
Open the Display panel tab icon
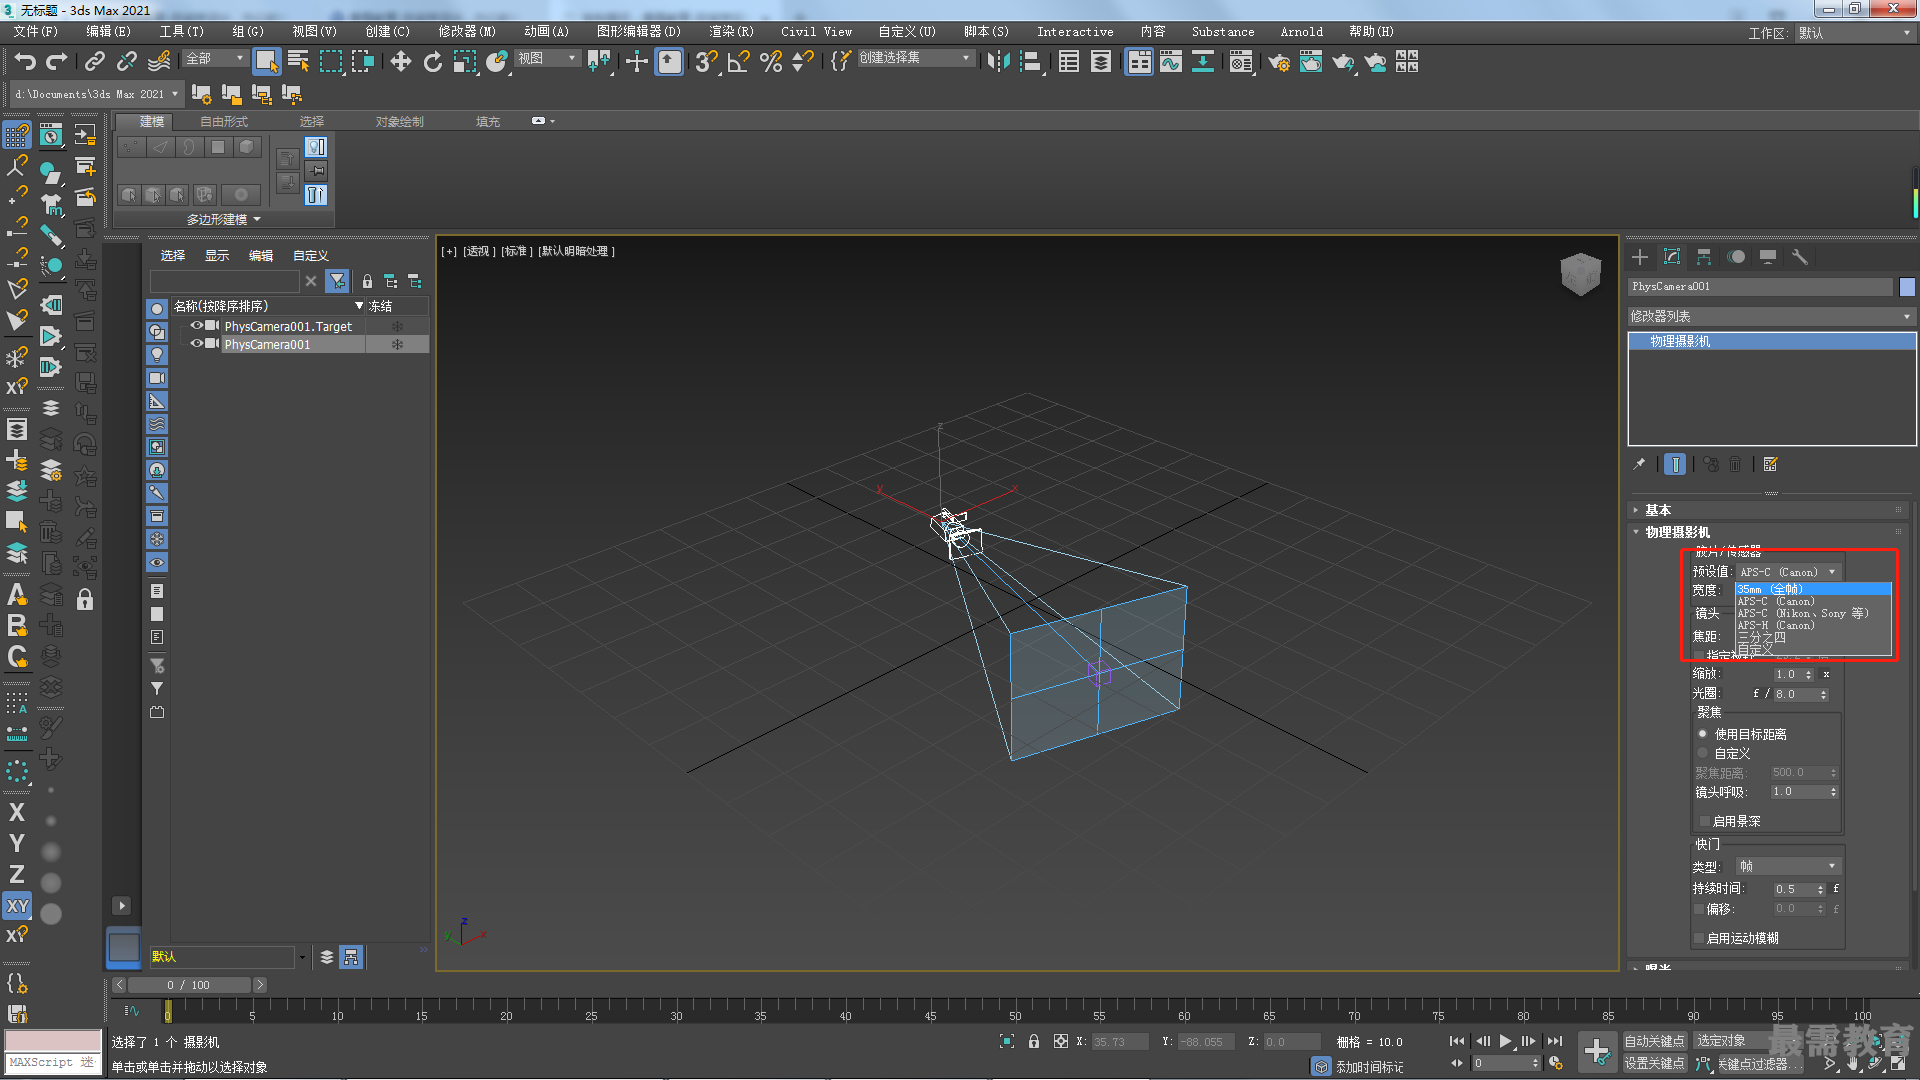point(1768,257)
